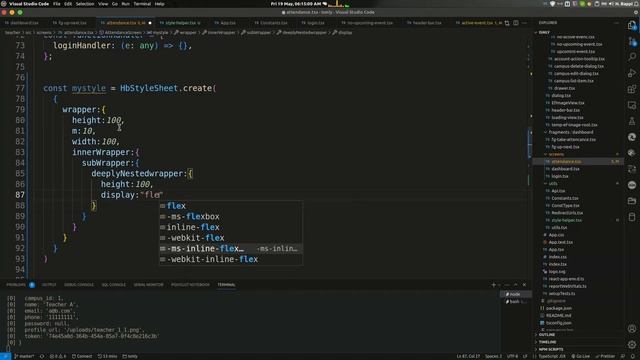Switch to the DEBUG CONSOLE tab
The image size is (640, 360).
(x=79, y=285)
